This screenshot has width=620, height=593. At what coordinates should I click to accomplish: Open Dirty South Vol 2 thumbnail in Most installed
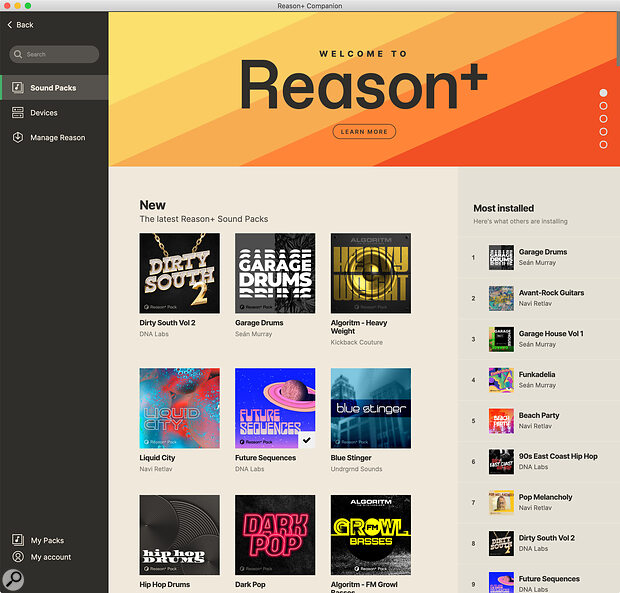tap(501, 544)
